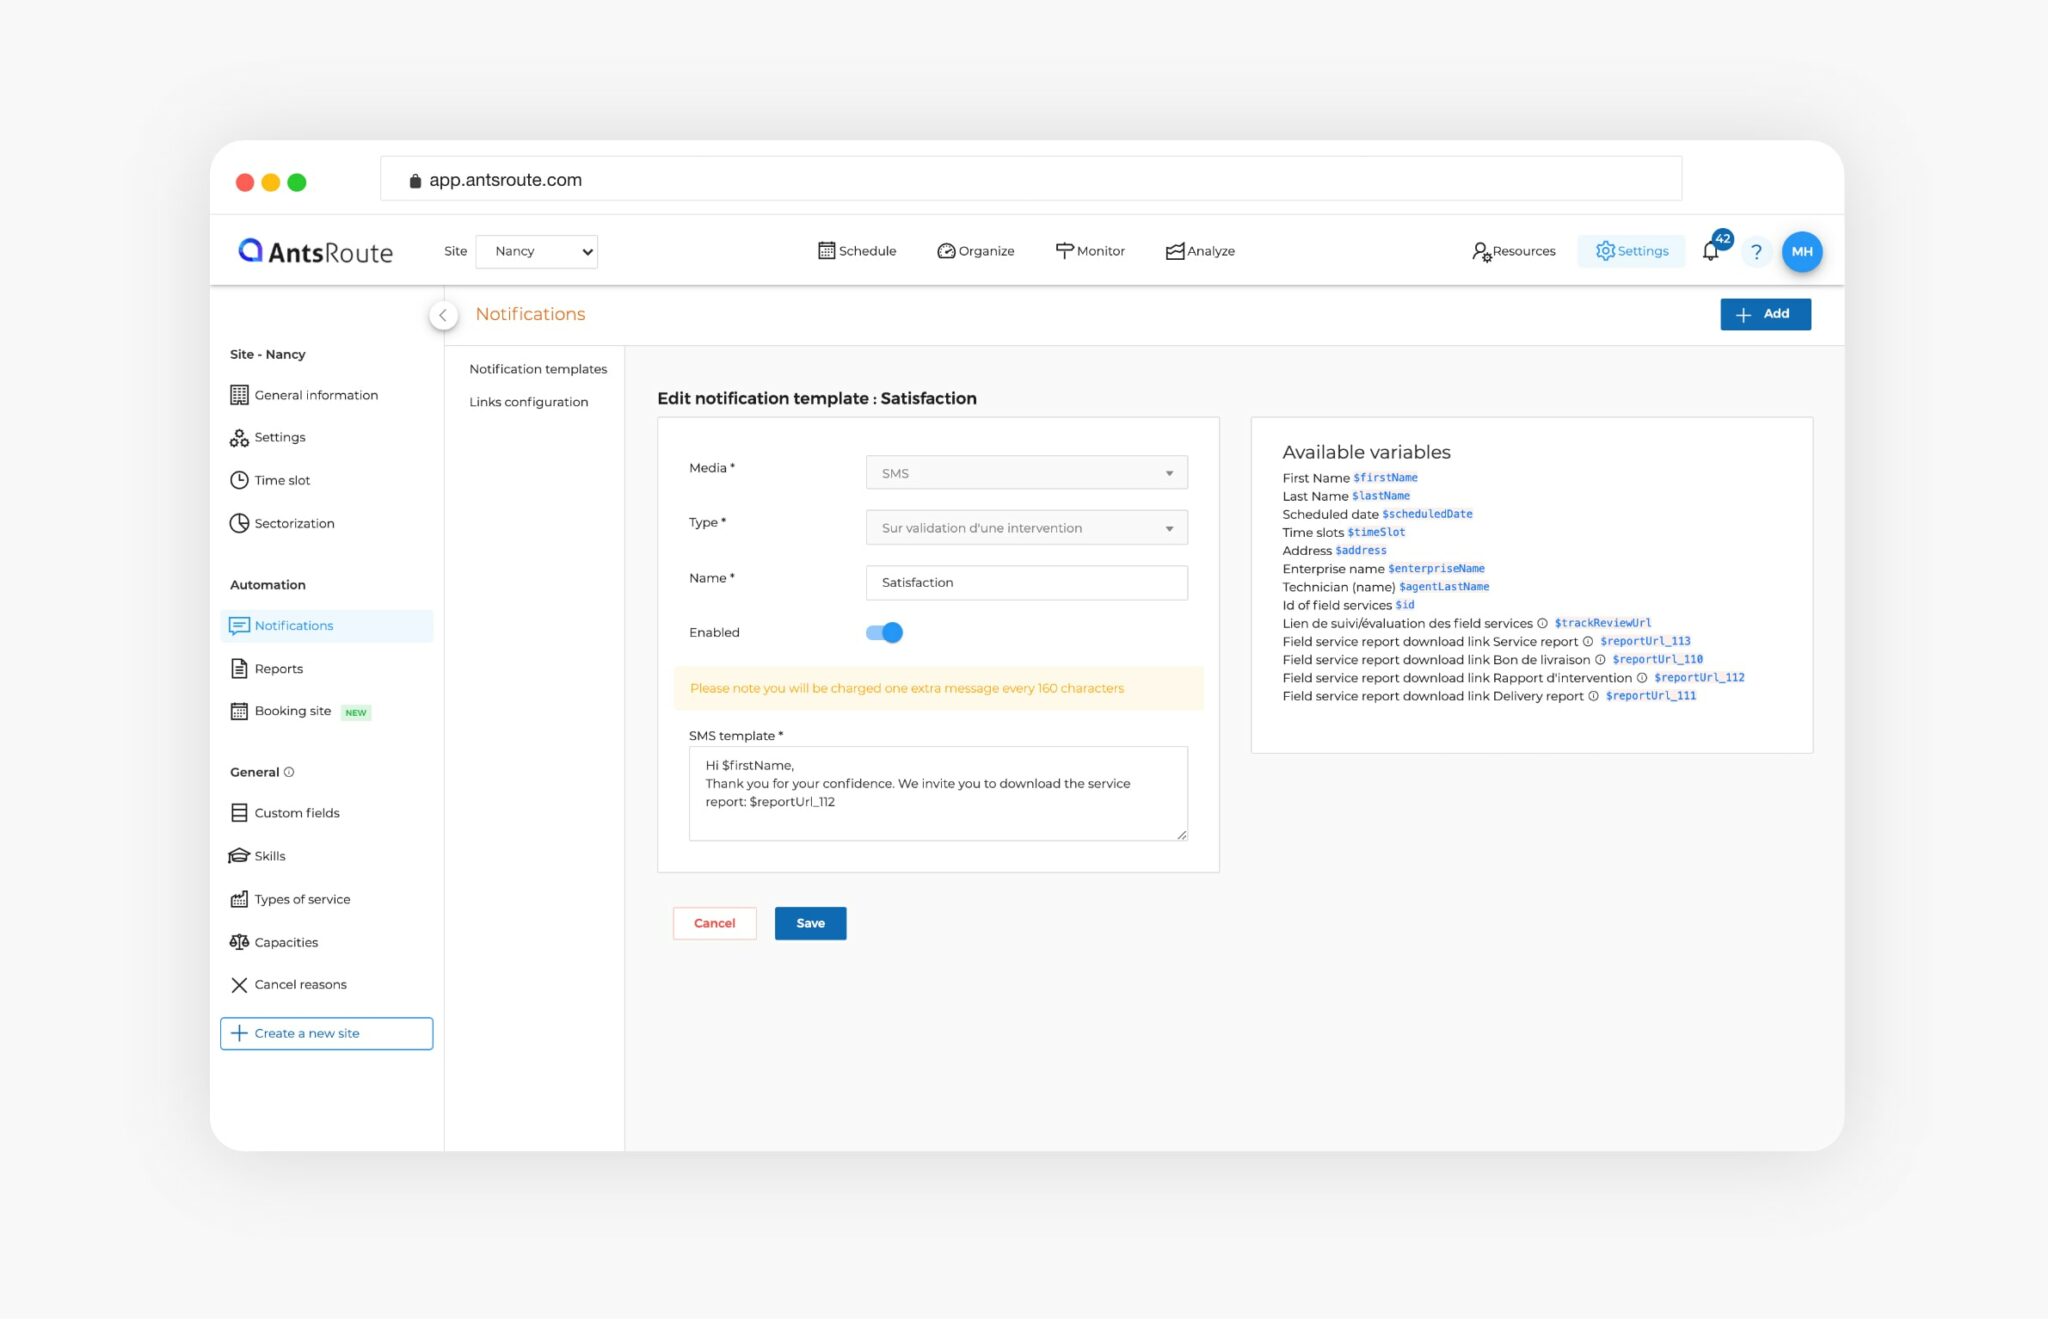Screen dimensions: 2048x1319
Task: Change the site using the Nancy dropdown
Action: click(x=537, y=251)
